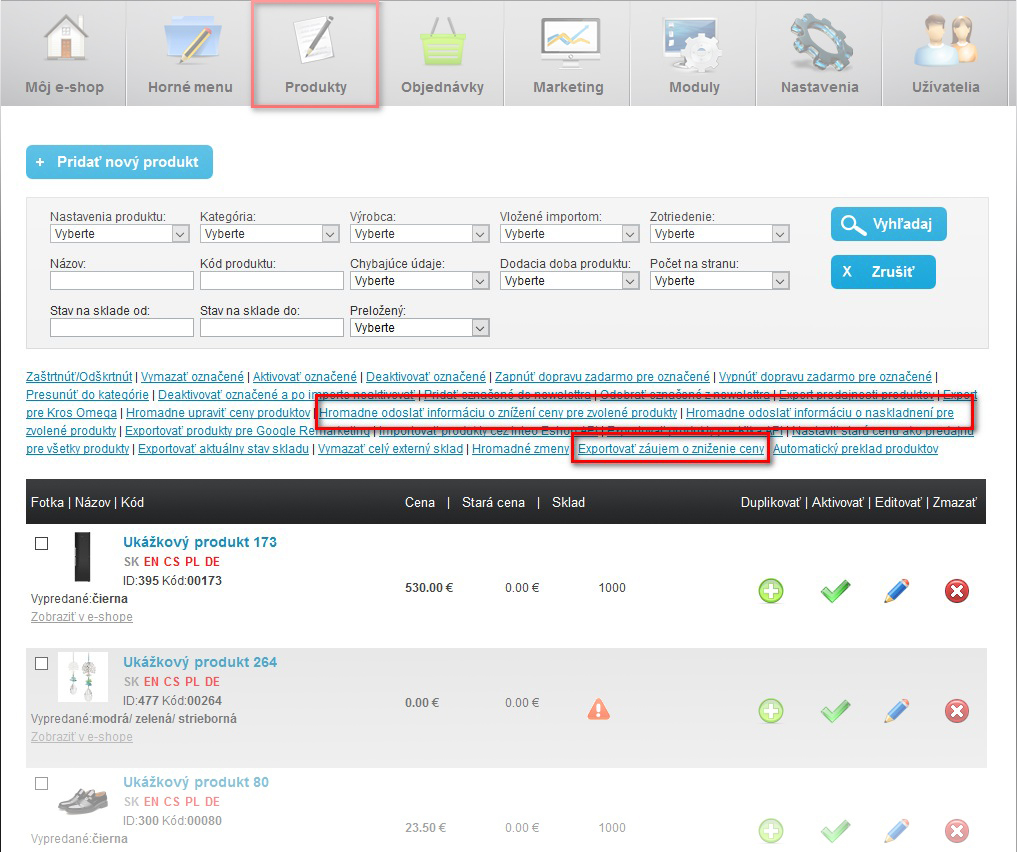This screenshot has height=852, width=1017.
Task: Tick the checkbox for Ukážkový produkt 173
Action: (41, 544)
